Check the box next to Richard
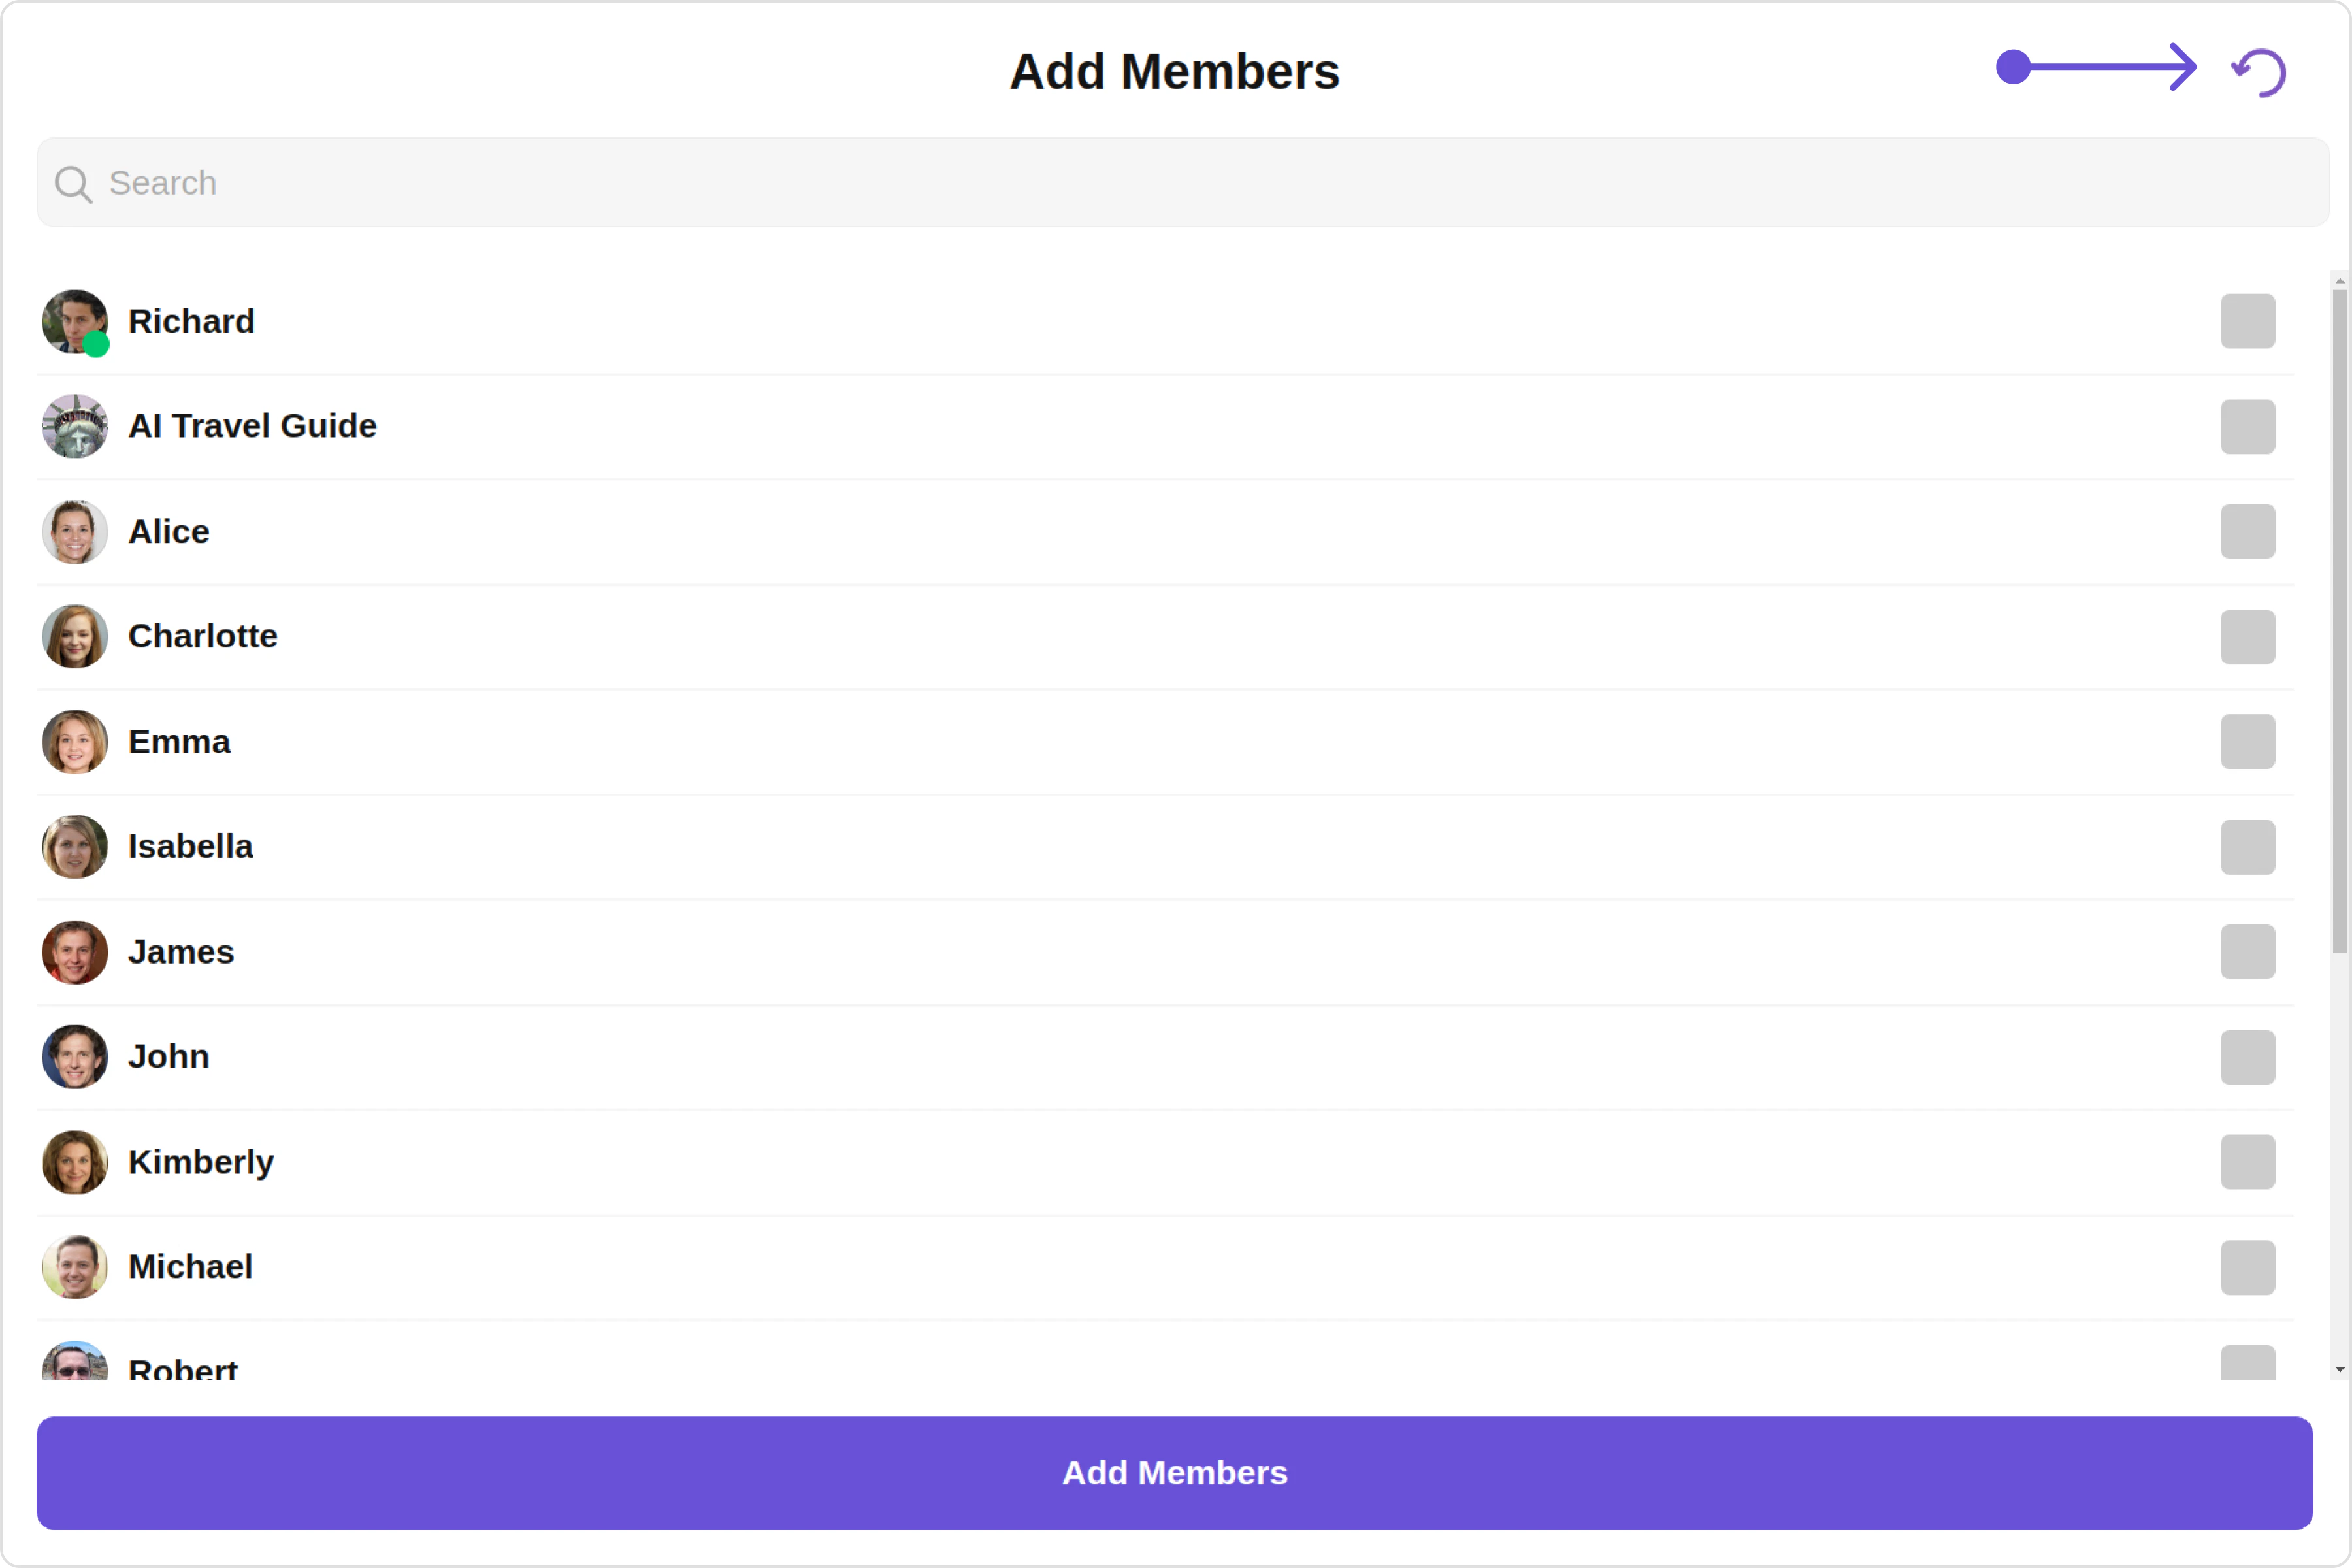Viewport: 2352px width, 1568px height. (x=2247, y=322)
